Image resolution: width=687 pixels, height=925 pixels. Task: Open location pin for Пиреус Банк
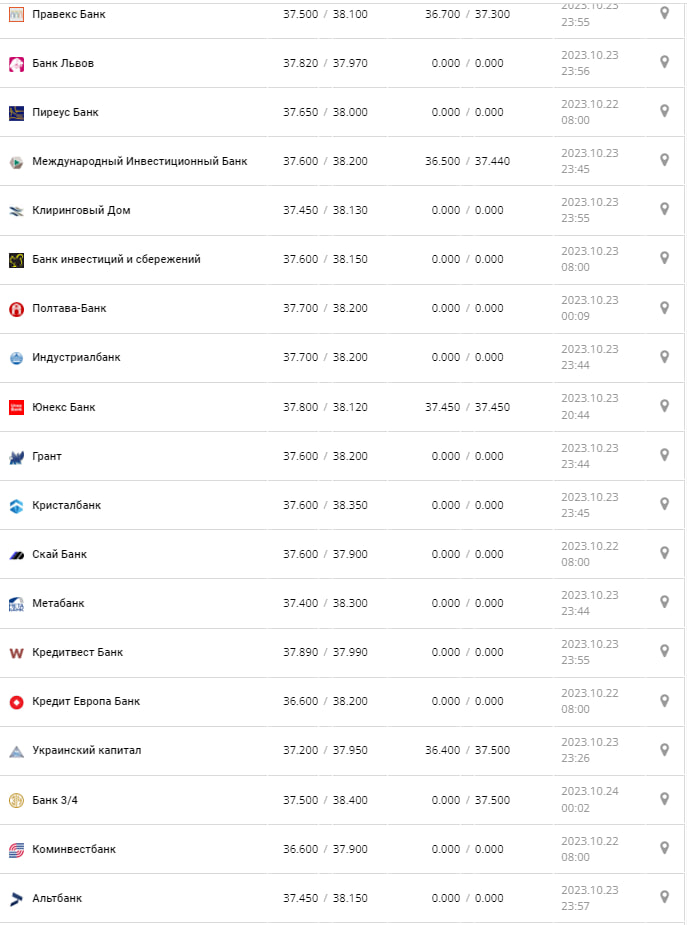664,111
